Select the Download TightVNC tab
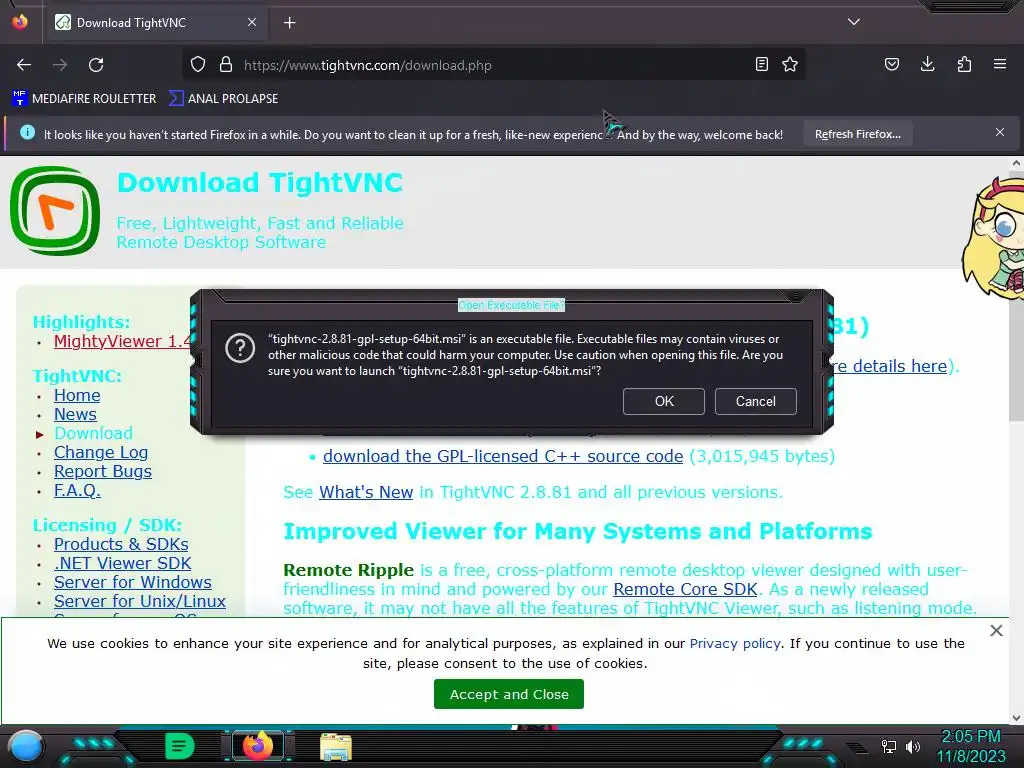Image resolution: width=1024 pixels, height=768 pixels. [155, 22]
